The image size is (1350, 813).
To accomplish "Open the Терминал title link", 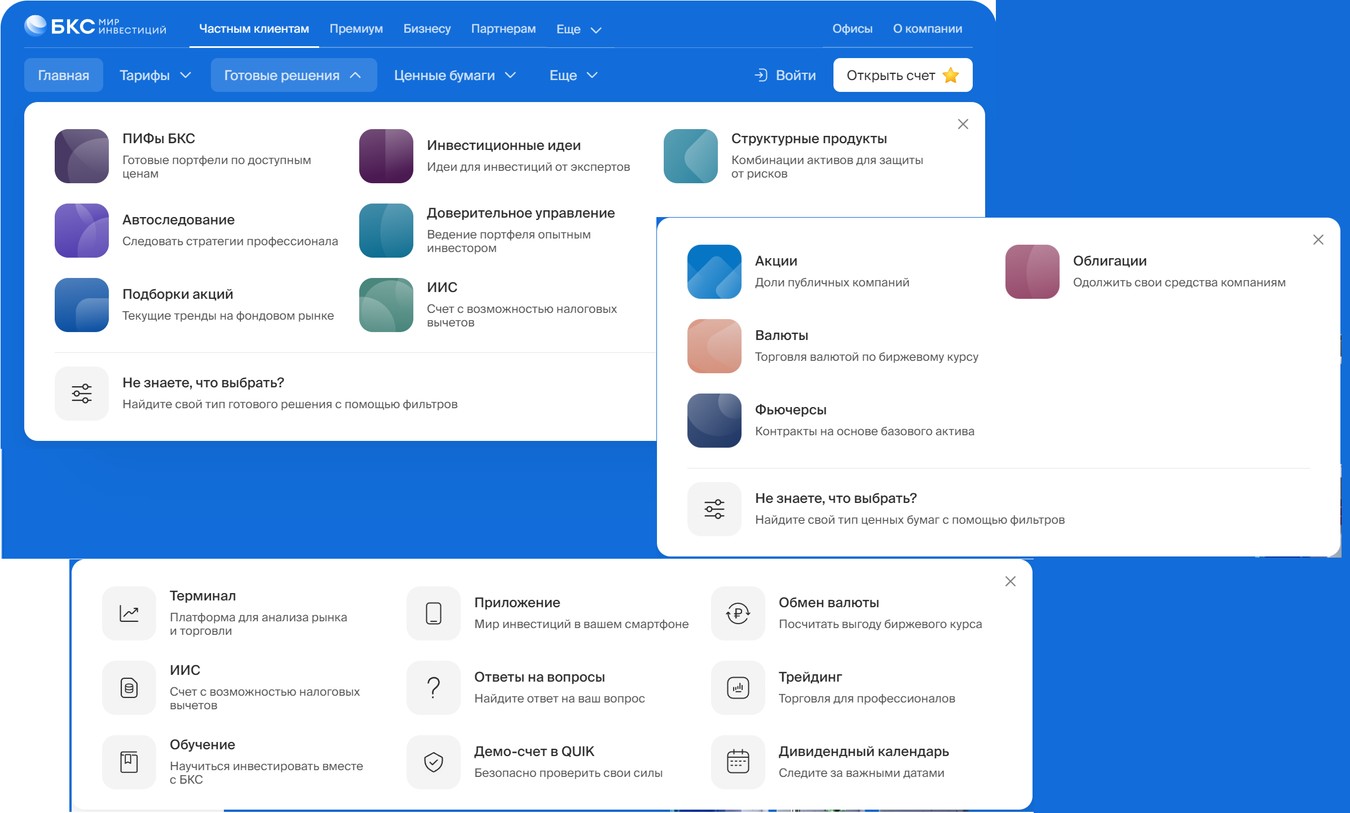I will (203, 596).
